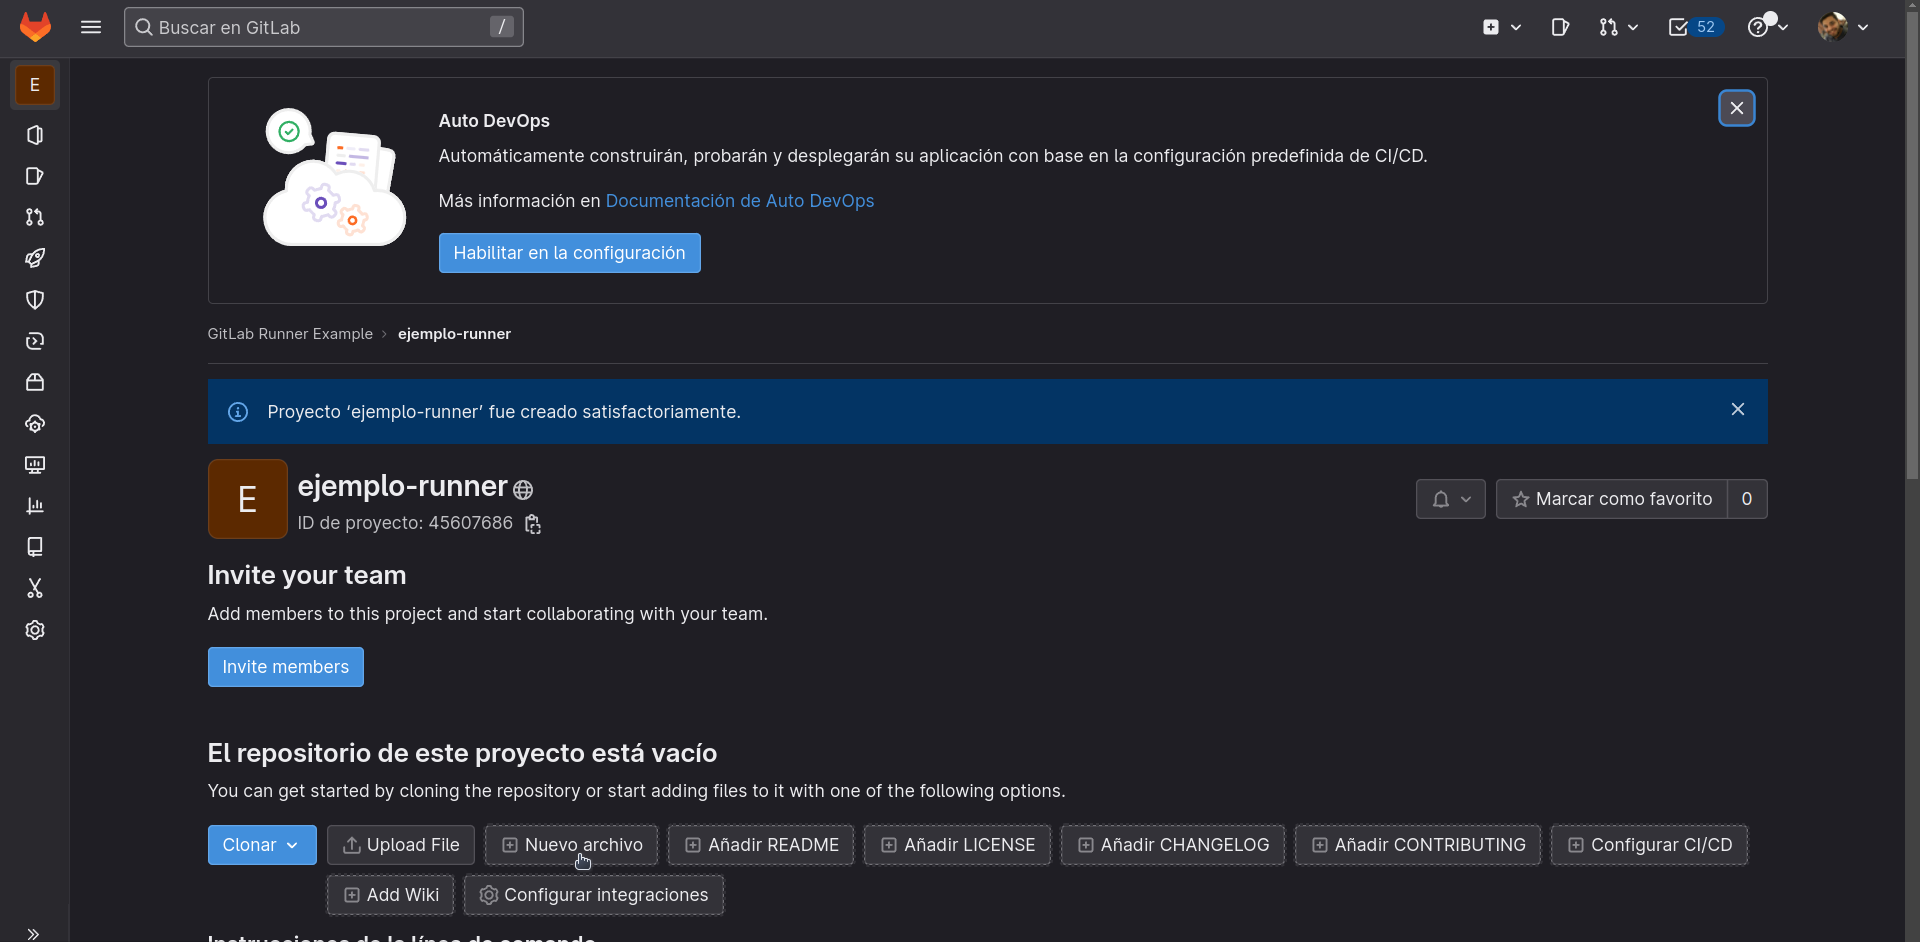The height and width of the screenshot is (942, 1920).
Task: Open Wiki book icon in sidebar
Action: click(x=35, y=547)
